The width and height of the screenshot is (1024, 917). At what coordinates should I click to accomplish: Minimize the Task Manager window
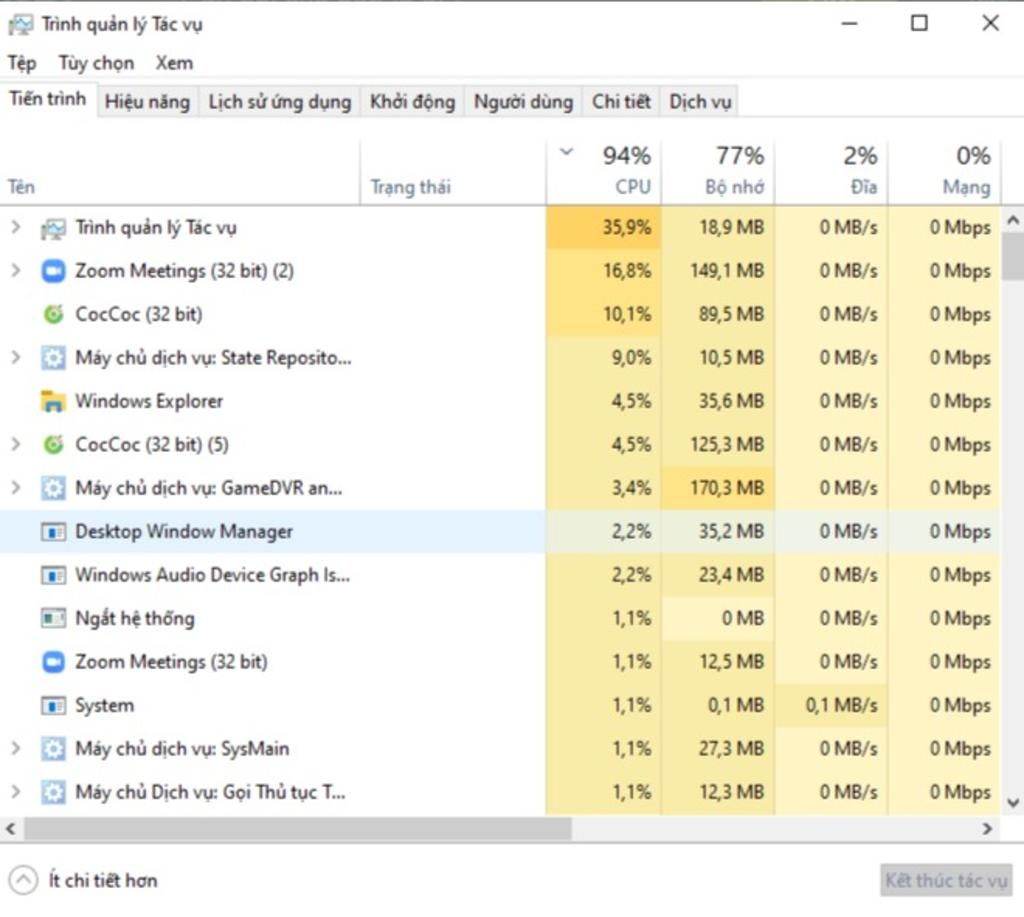click(849, 24)
